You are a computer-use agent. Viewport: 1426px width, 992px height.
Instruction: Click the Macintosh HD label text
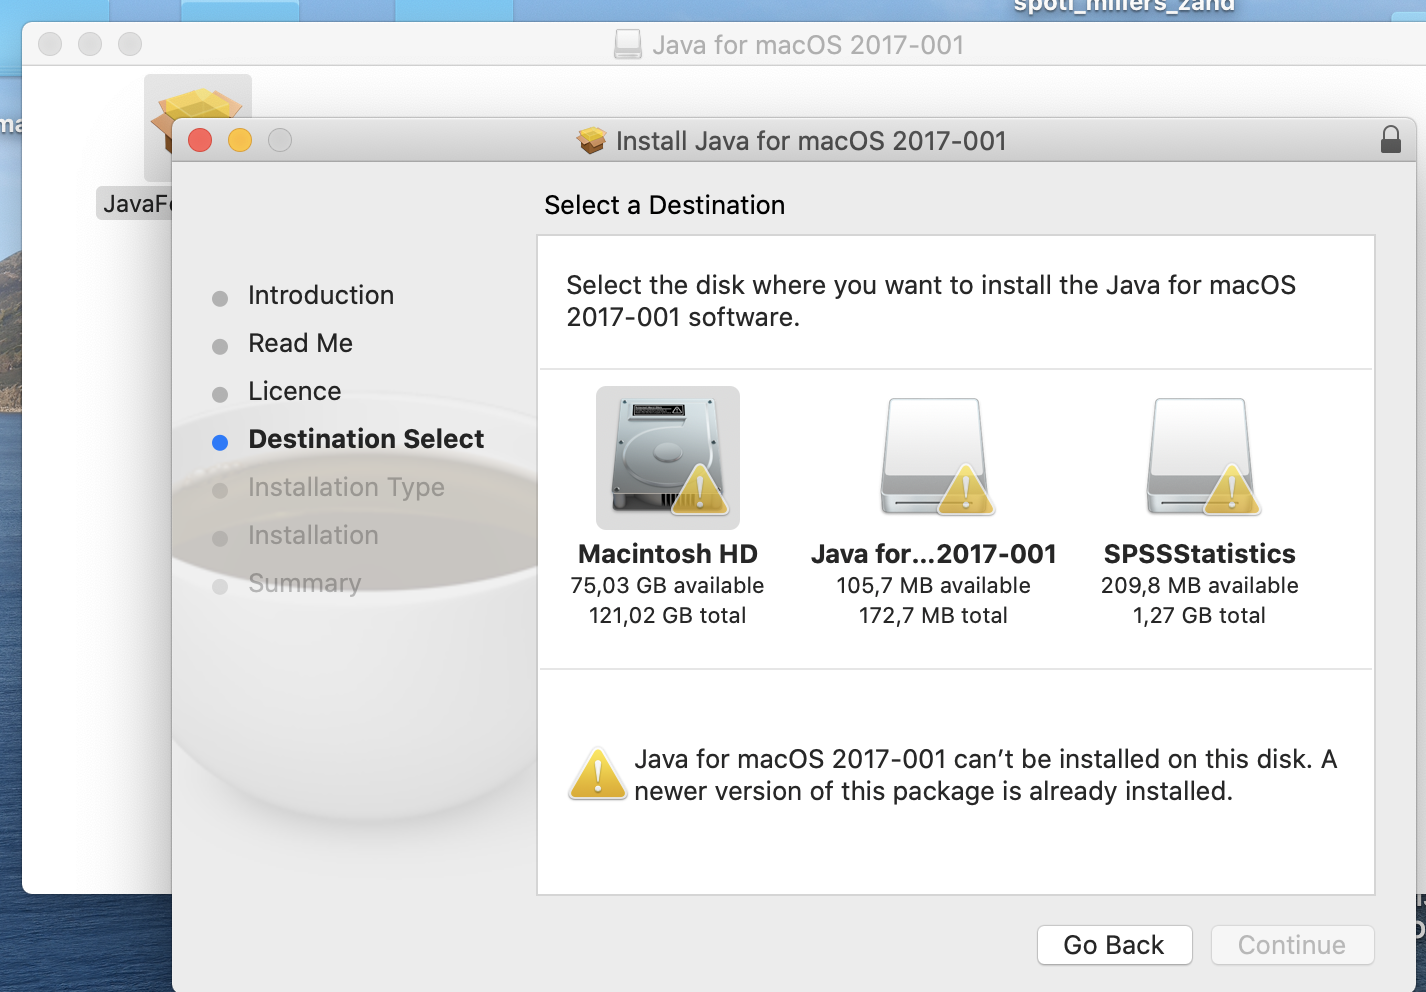(668, 554)
